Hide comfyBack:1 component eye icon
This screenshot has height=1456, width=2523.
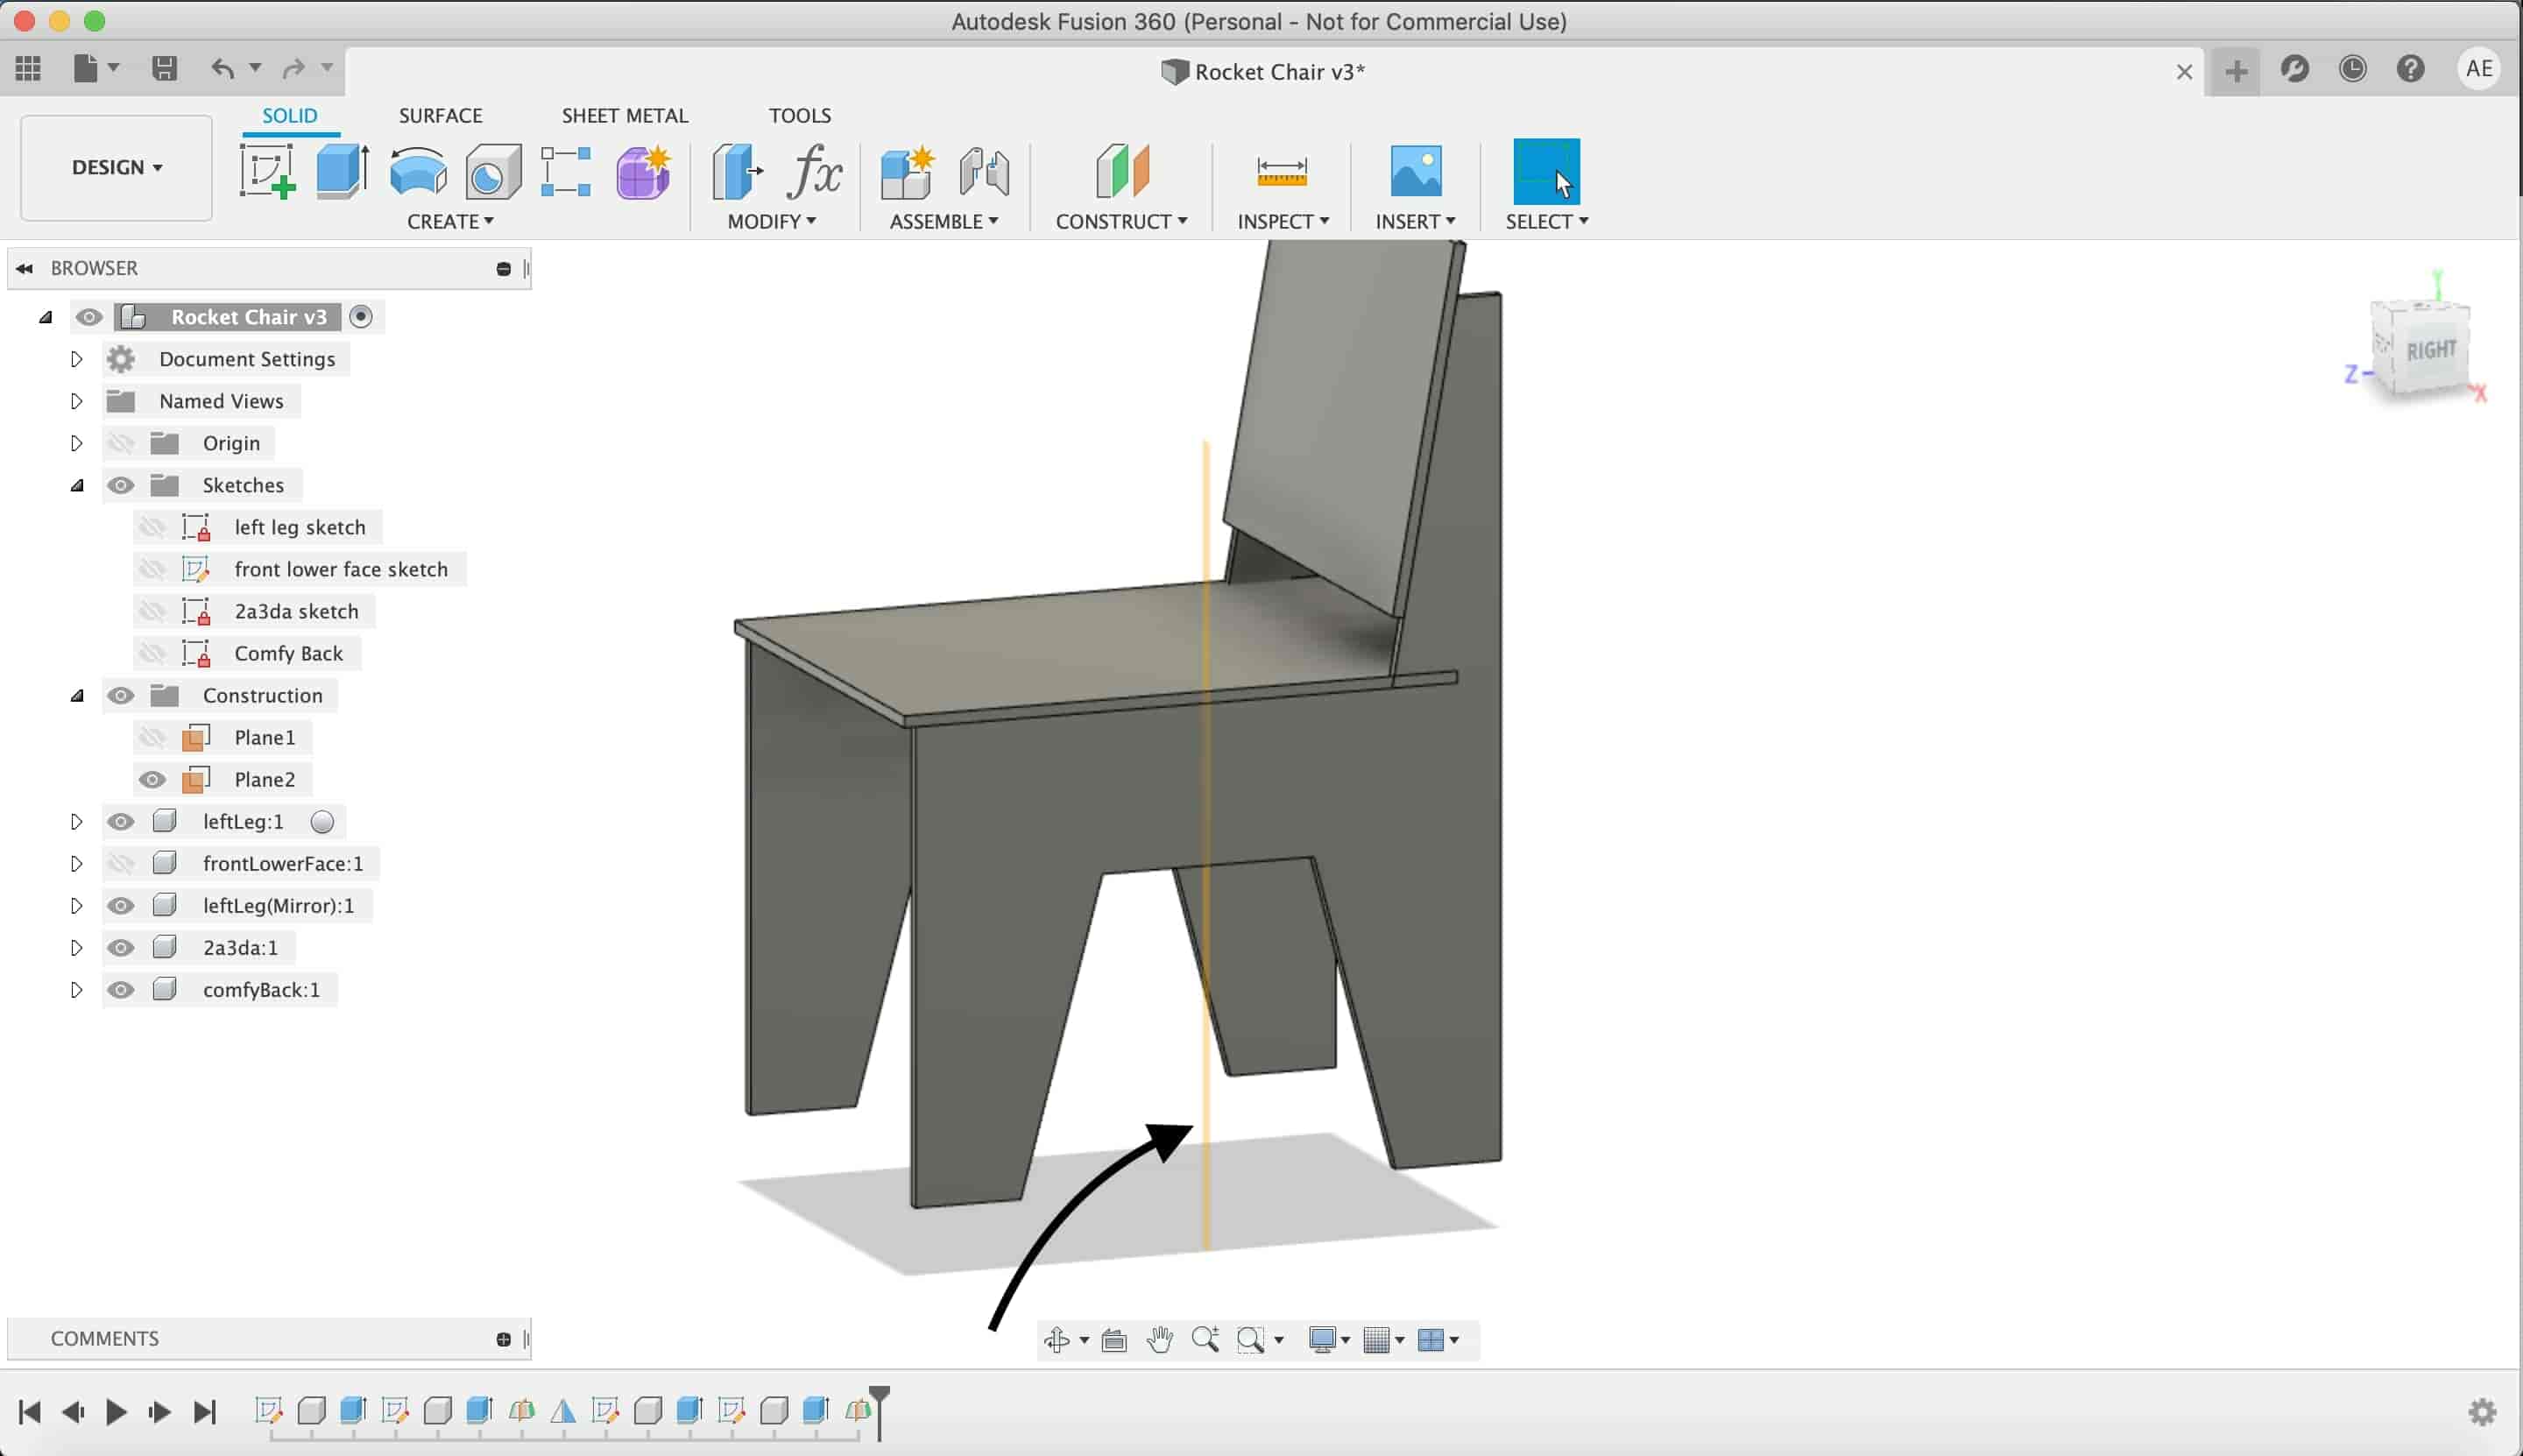(121, 989)
